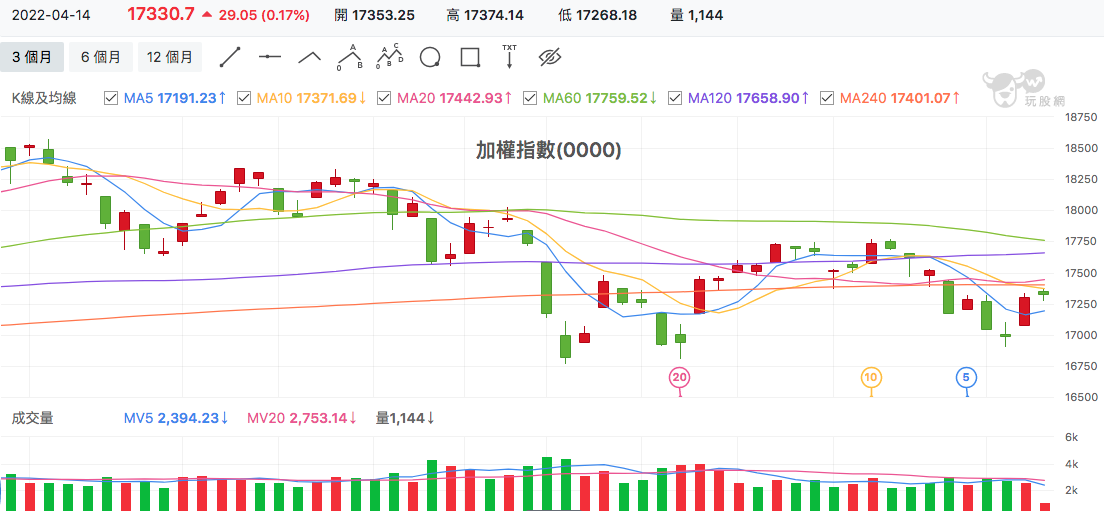Screen dimensions: 1104x511
Task: Select the angle line drawing tool
Action: click(x=310, y=57)
